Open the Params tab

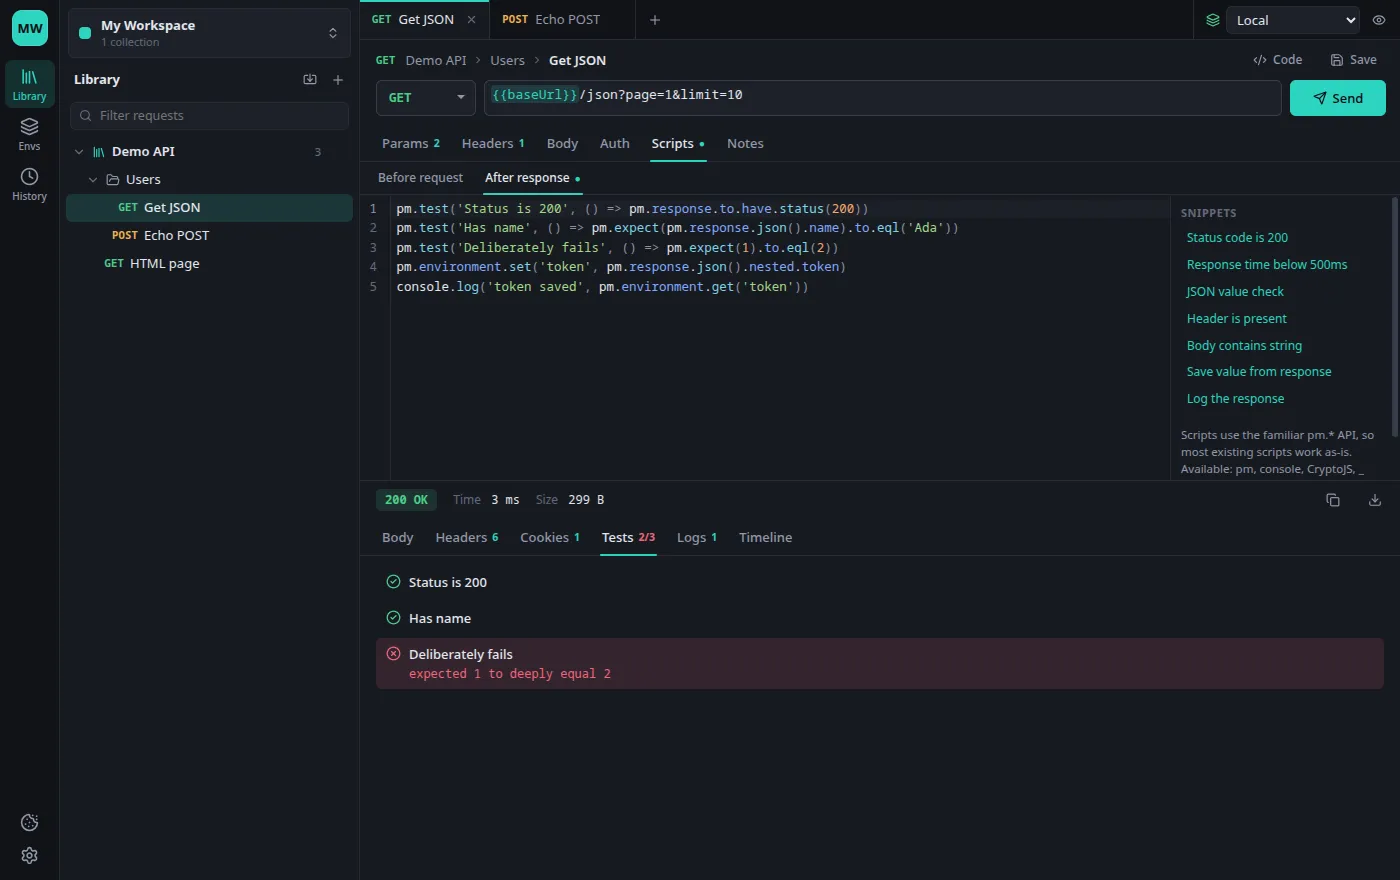(411, 144)
